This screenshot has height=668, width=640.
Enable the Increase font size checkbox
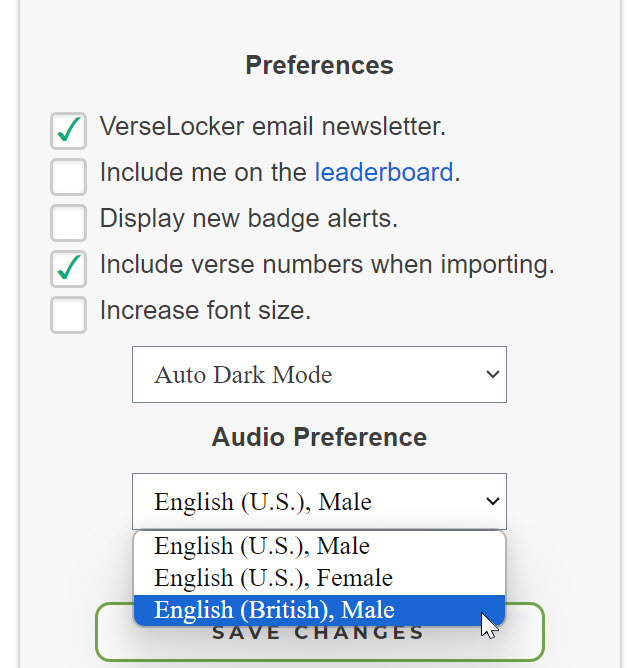[x=68, y=315]
